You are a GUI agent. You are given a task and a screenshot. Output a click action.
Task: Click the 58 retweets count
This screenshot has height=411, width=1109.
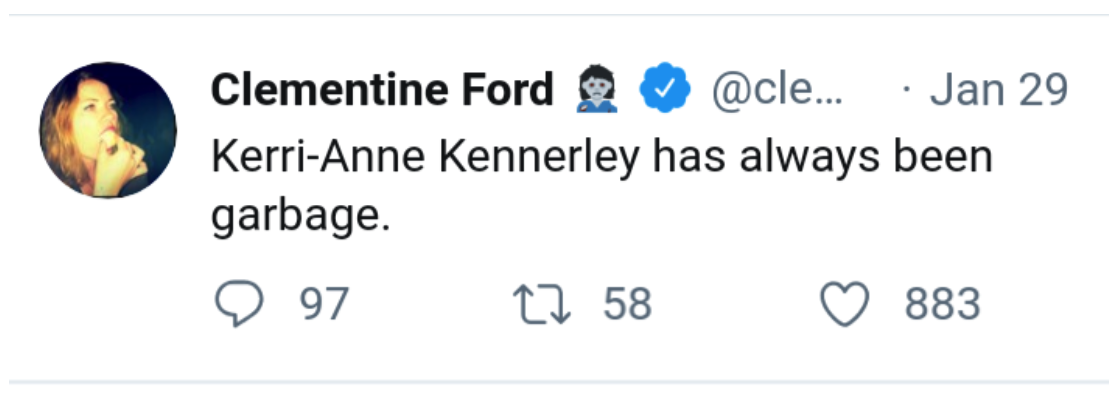coord(627,304)
